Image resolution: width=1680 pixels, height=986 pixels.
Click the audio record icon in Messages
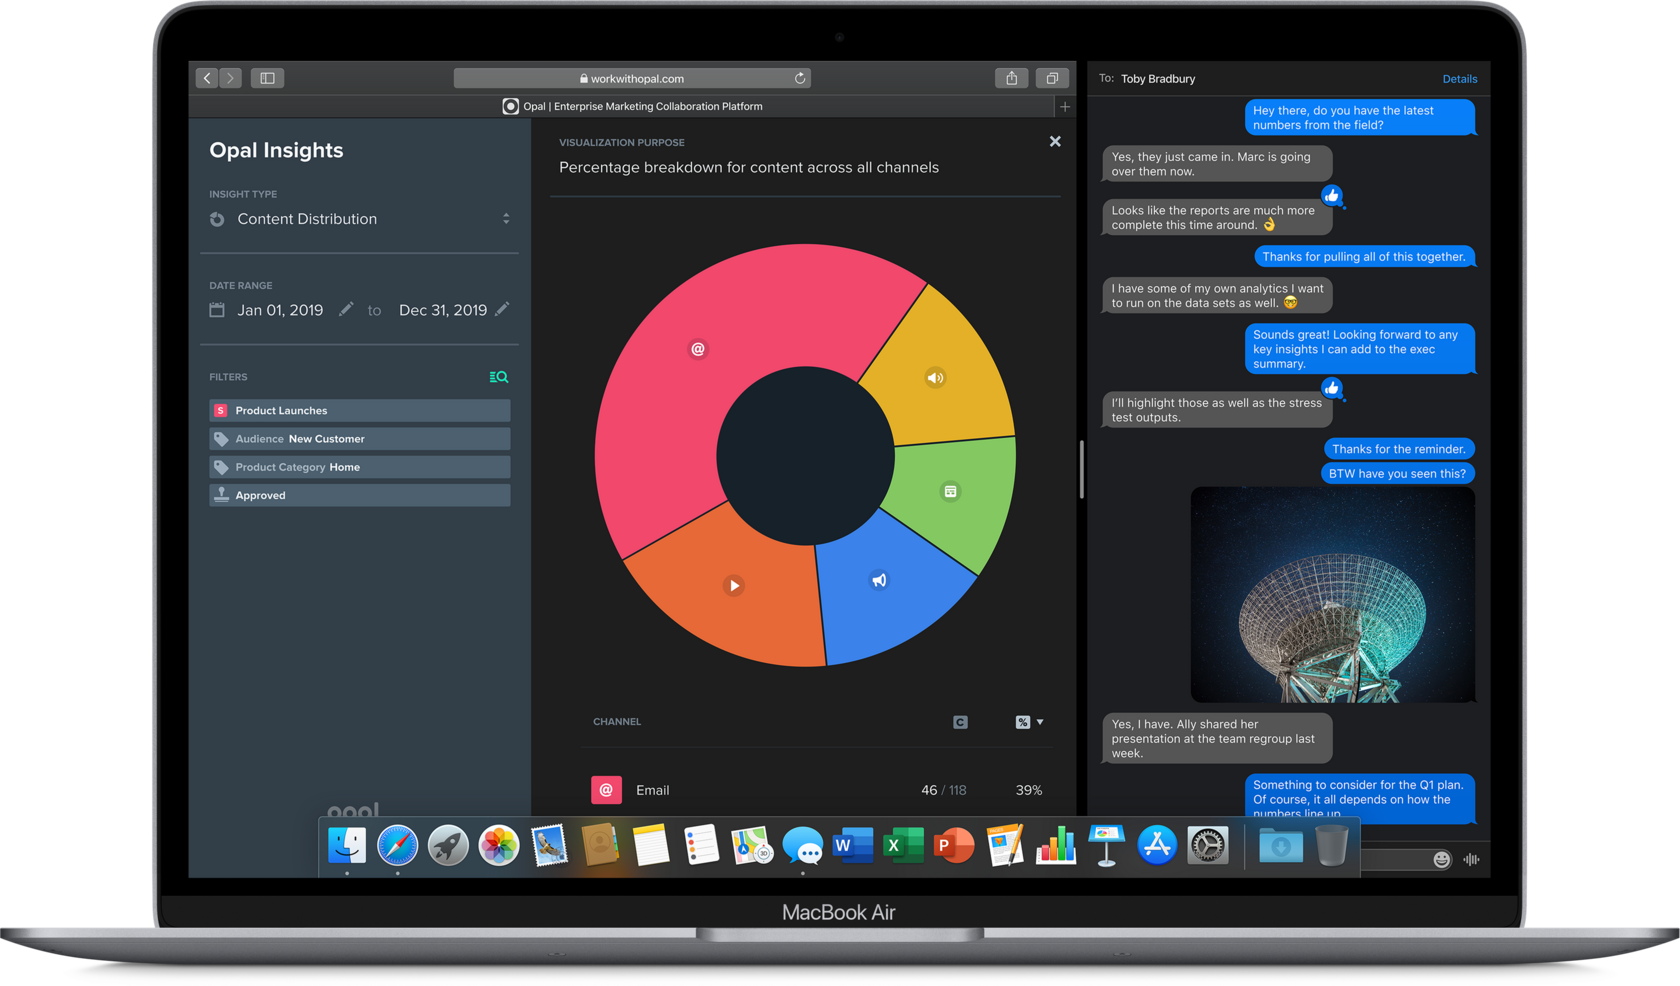coord(1471,860)
